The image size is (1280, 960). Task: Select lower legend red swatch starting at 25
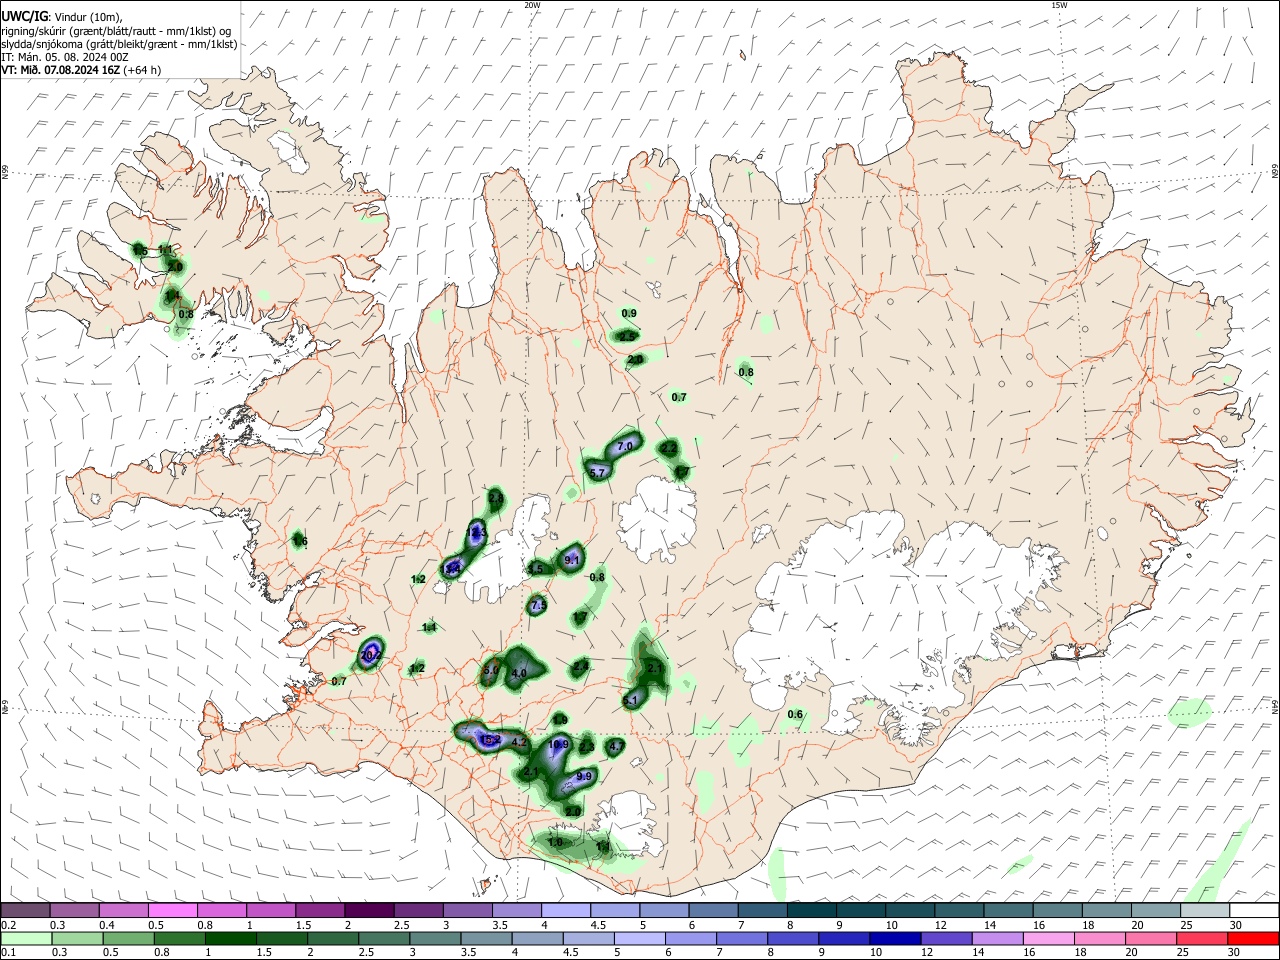click(1203, 938)
